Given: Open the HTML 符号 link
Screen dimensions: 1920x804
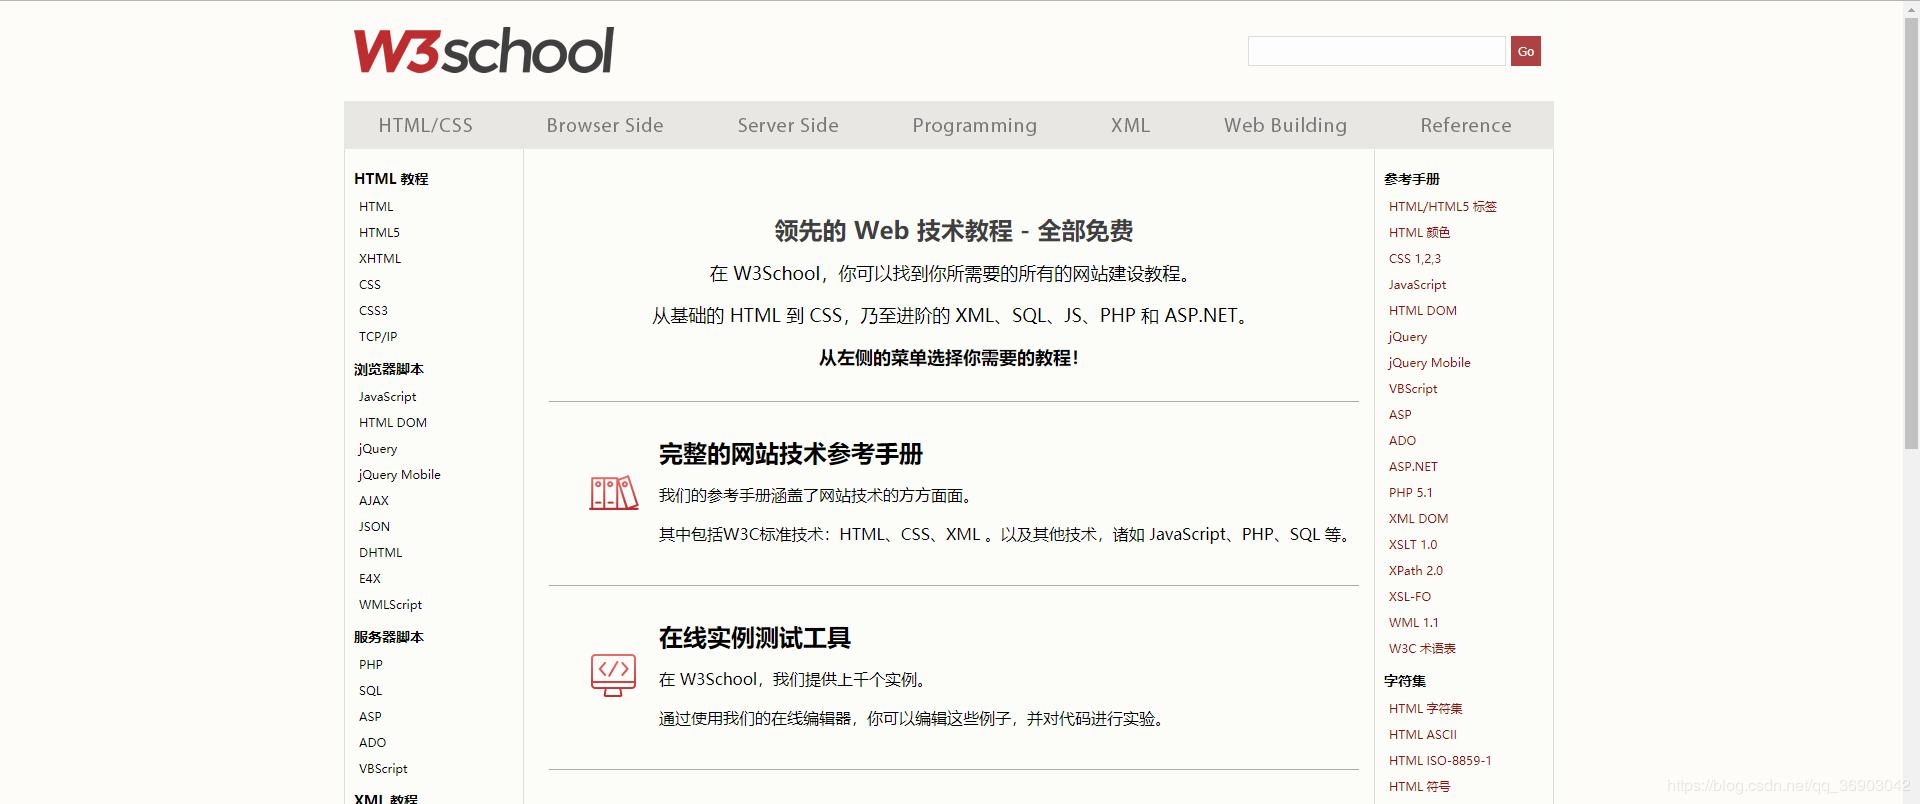Looking at the screenshot, I should [1419, 787].
